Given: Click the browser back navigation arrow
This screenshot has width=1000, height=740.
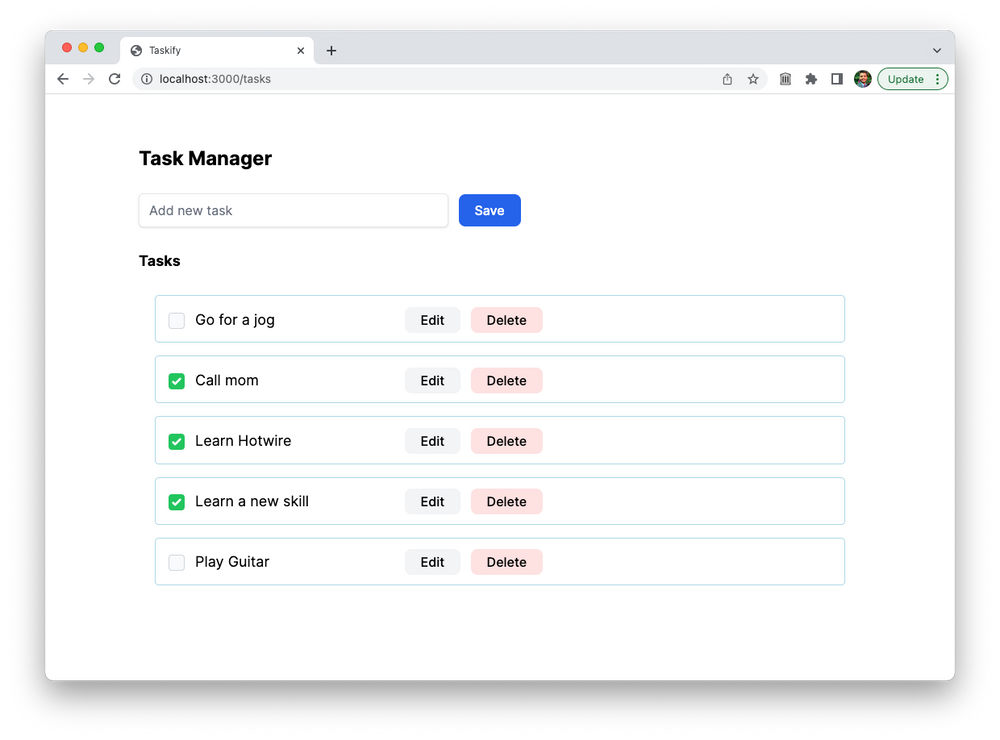Looking at the screenshot, I should click(62, 78).
